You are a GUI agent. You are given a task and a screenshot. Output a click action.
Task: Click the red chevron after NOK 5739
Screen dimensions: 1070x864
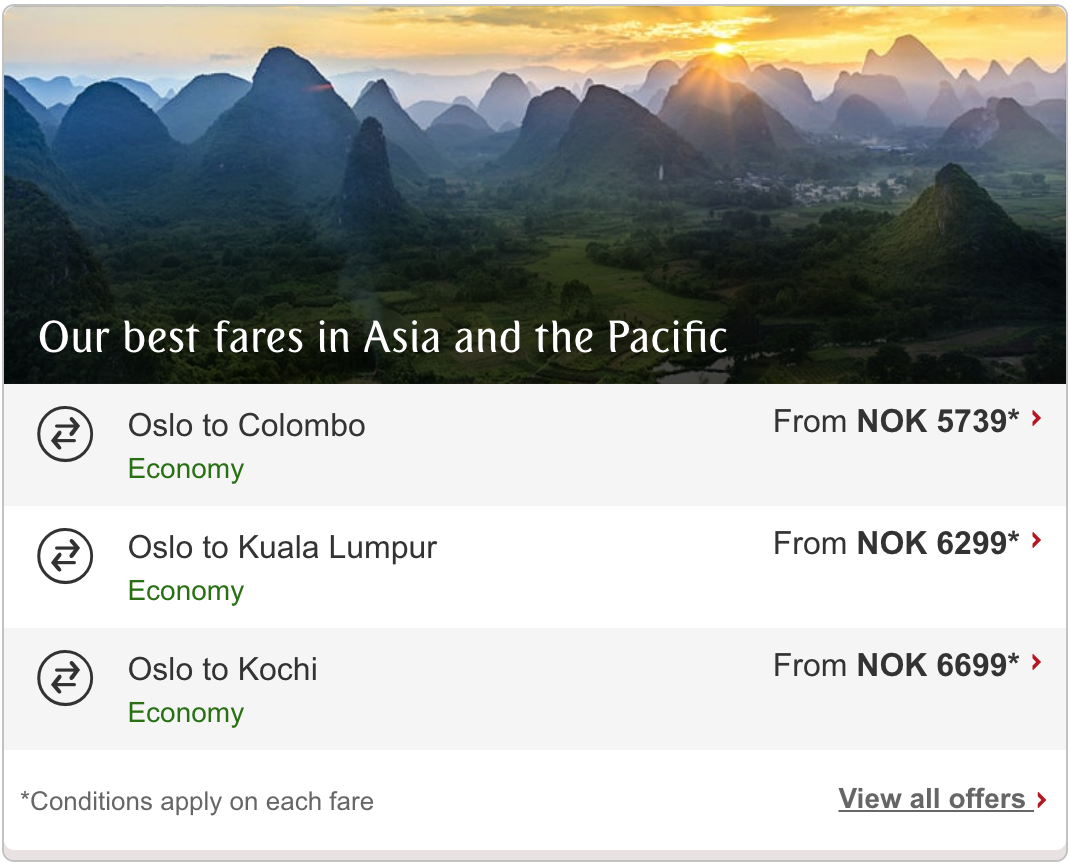[x=1037, y=418]
